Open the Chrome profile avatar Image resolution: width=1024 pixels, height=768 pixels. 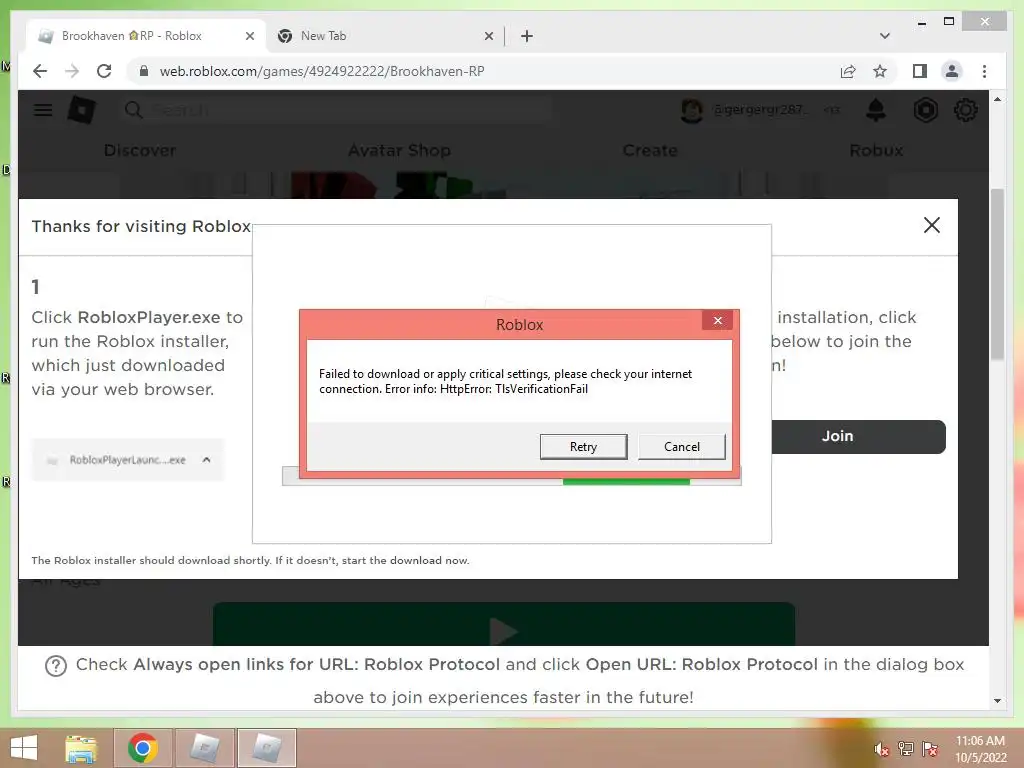pos(952,71)
